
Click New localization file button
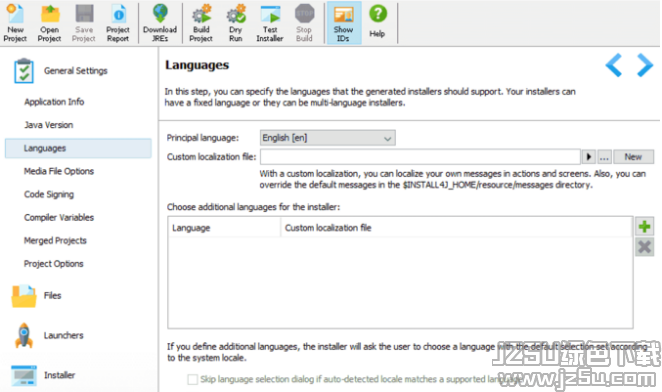[633, 157]
